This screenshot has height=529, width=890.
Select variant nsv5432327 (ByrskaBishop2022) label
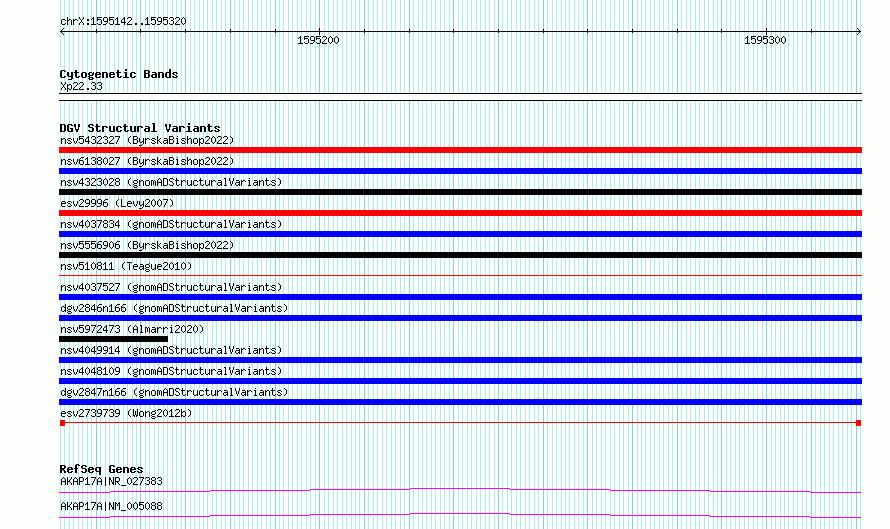147,140
